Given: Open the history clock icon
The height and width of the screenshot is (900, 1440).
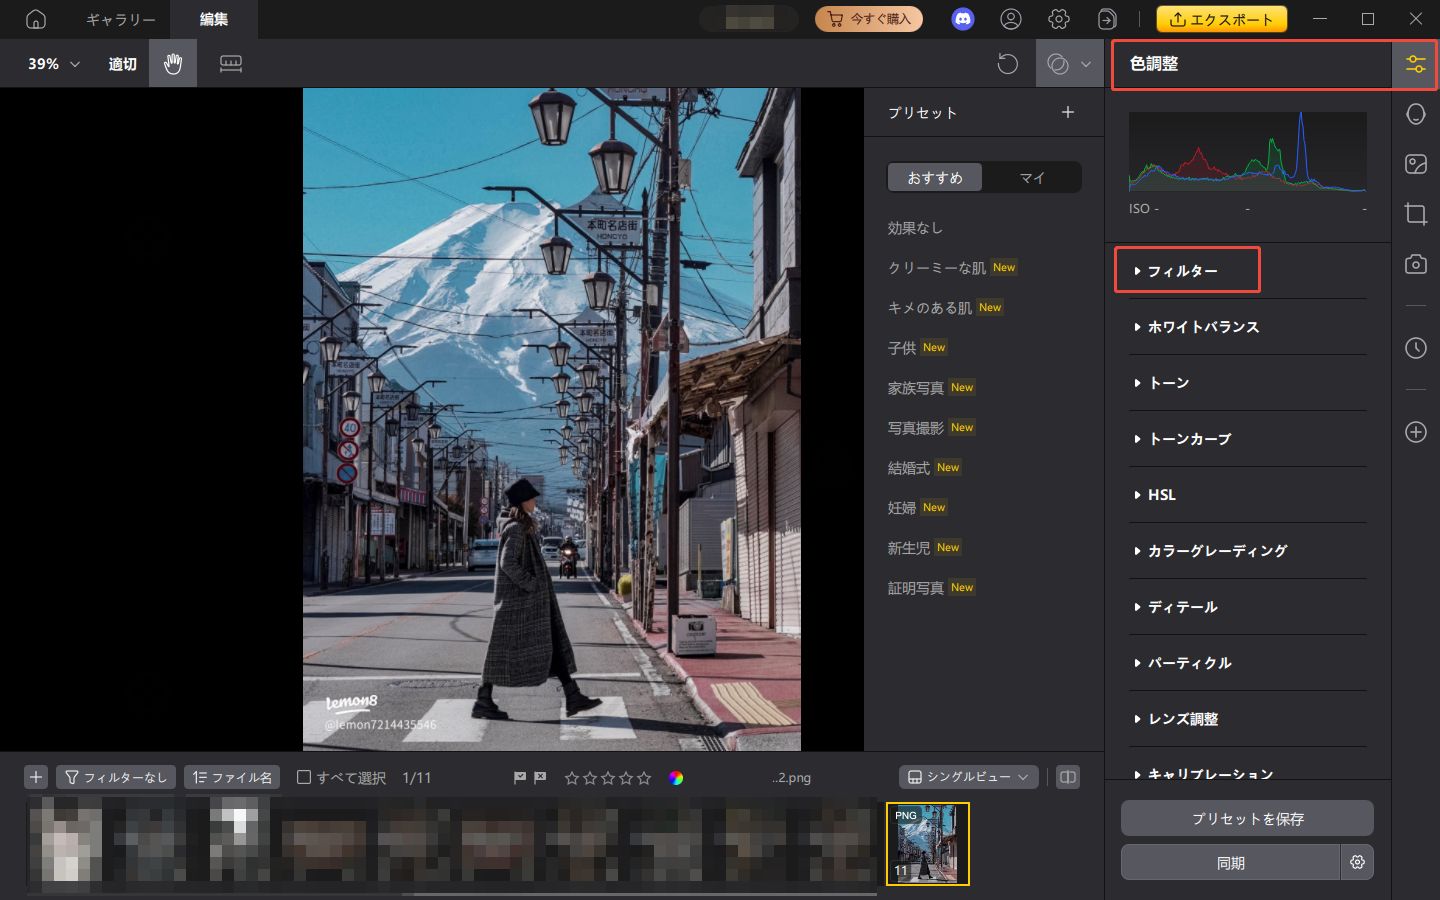Looking at the screenshot, I should [1415, 348].
